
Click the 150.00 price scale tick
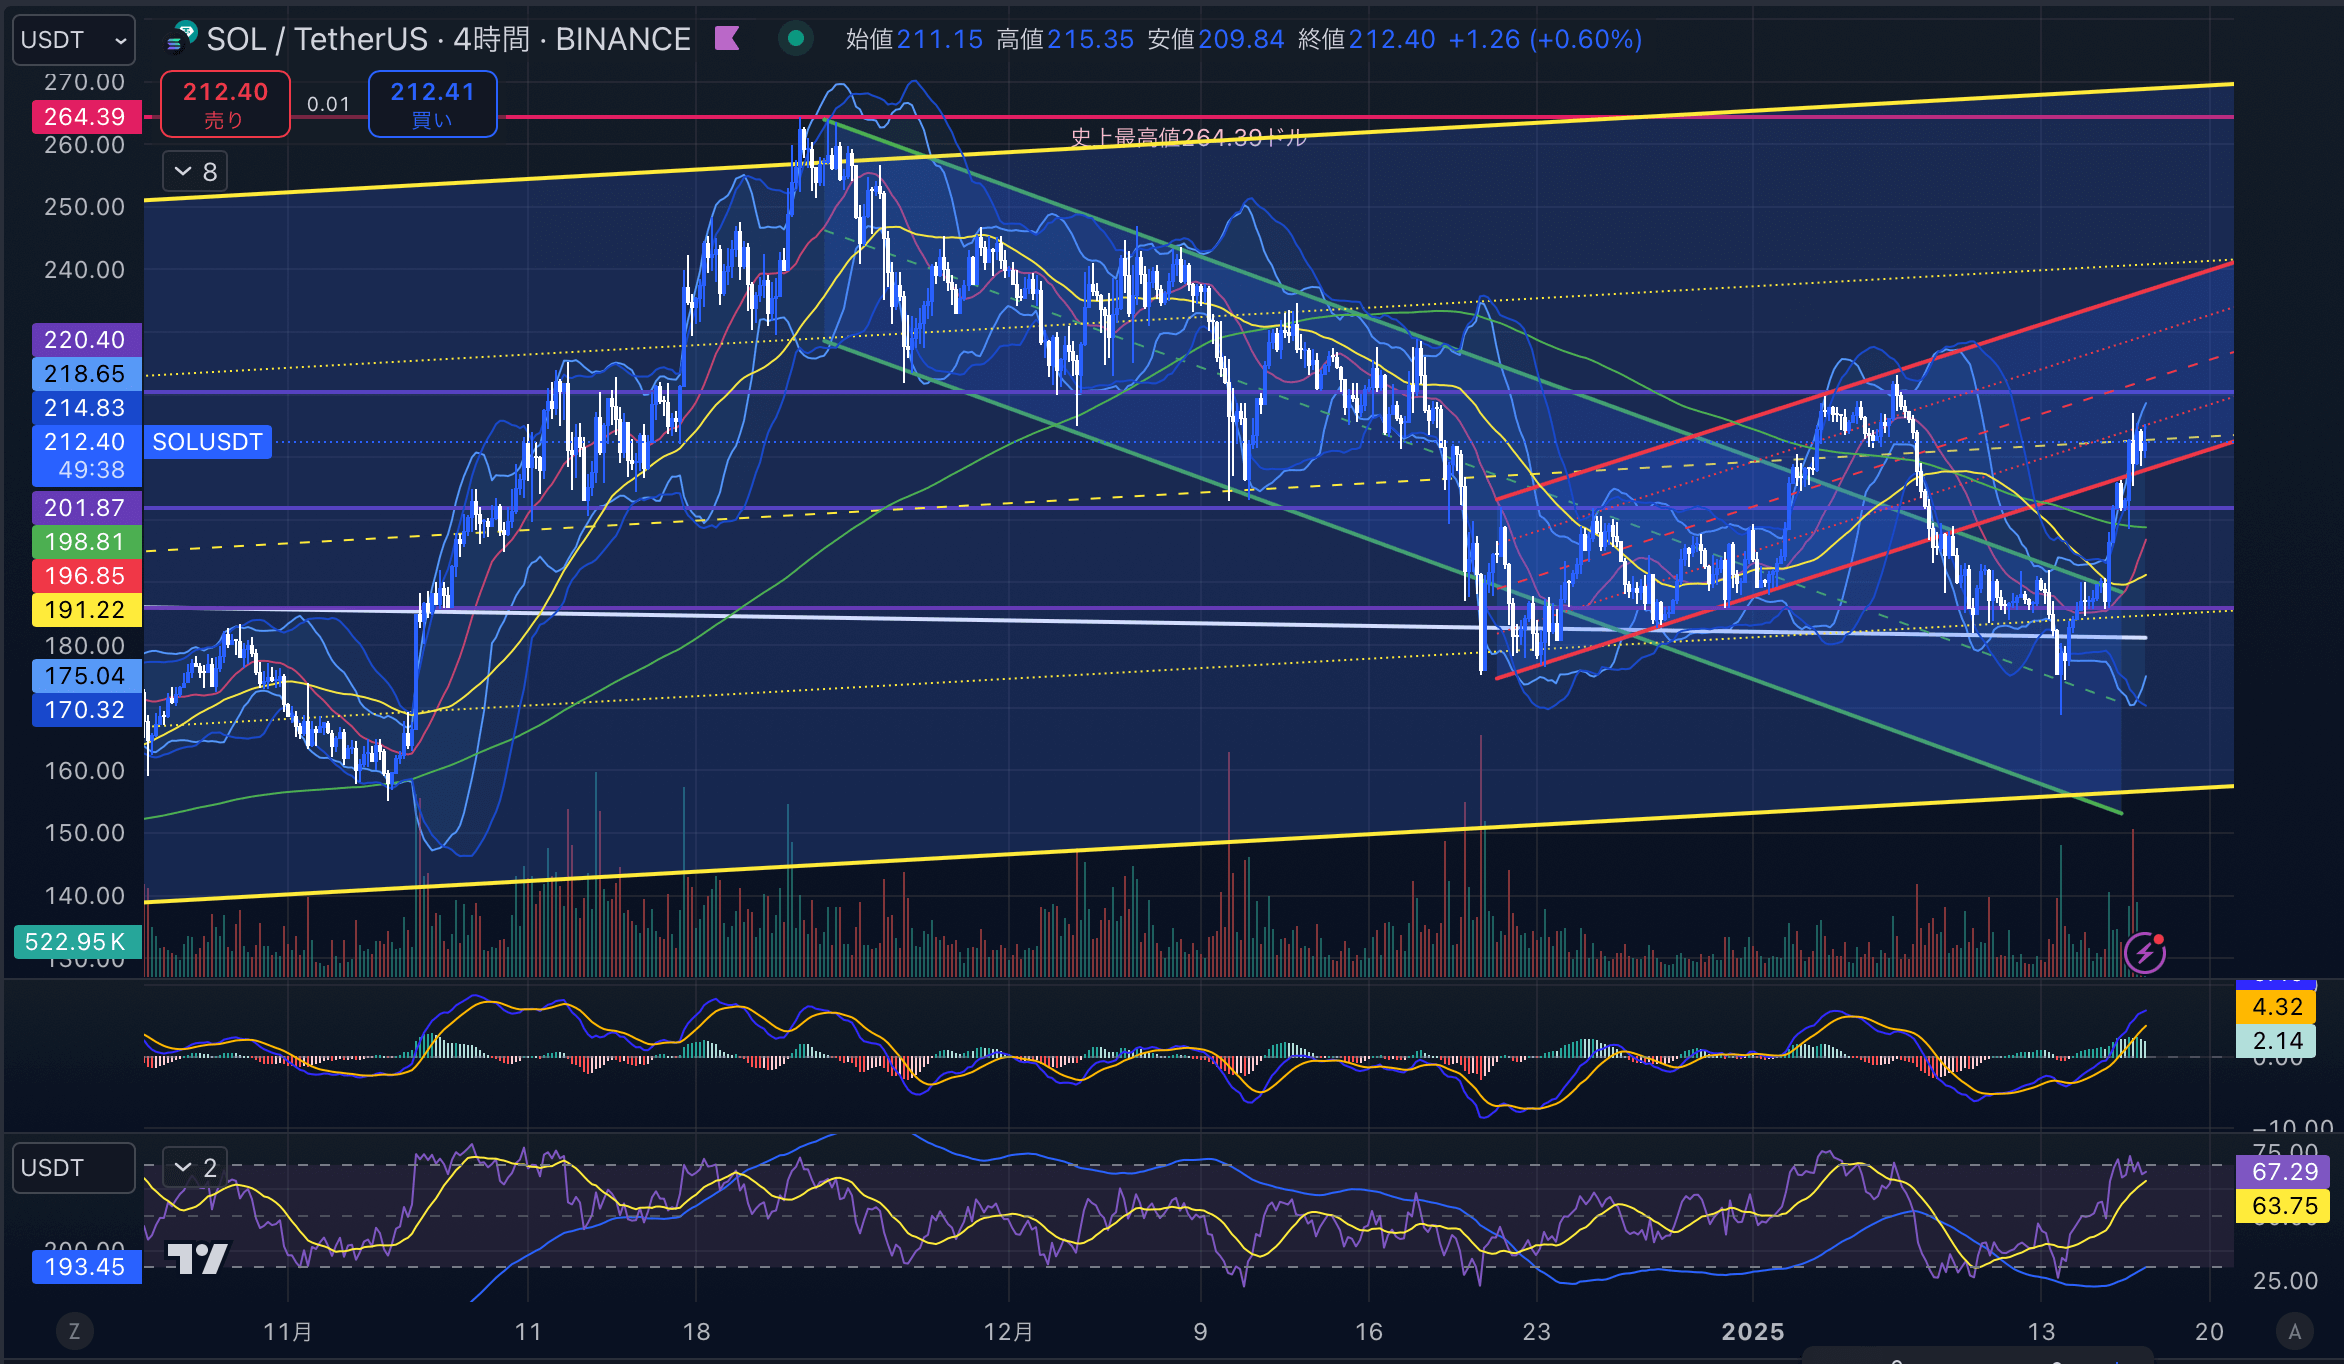(x=84, y=833)
